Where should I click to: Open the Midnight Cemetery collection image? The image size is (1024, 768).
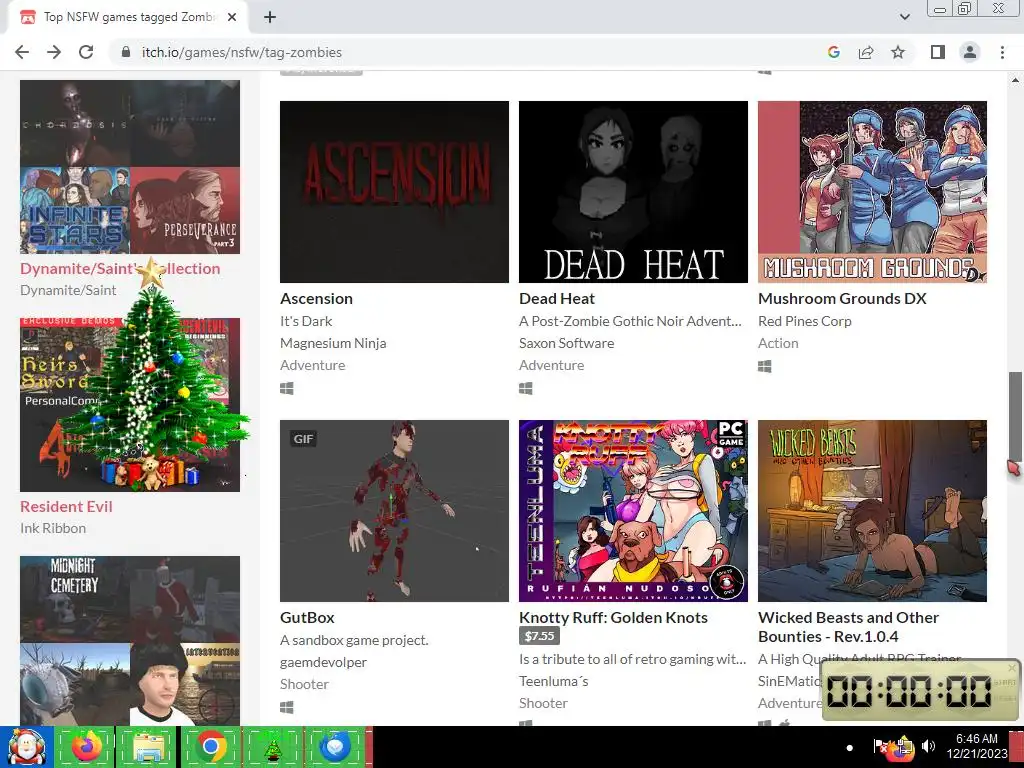pyautogui.click(x=130, y=641)
